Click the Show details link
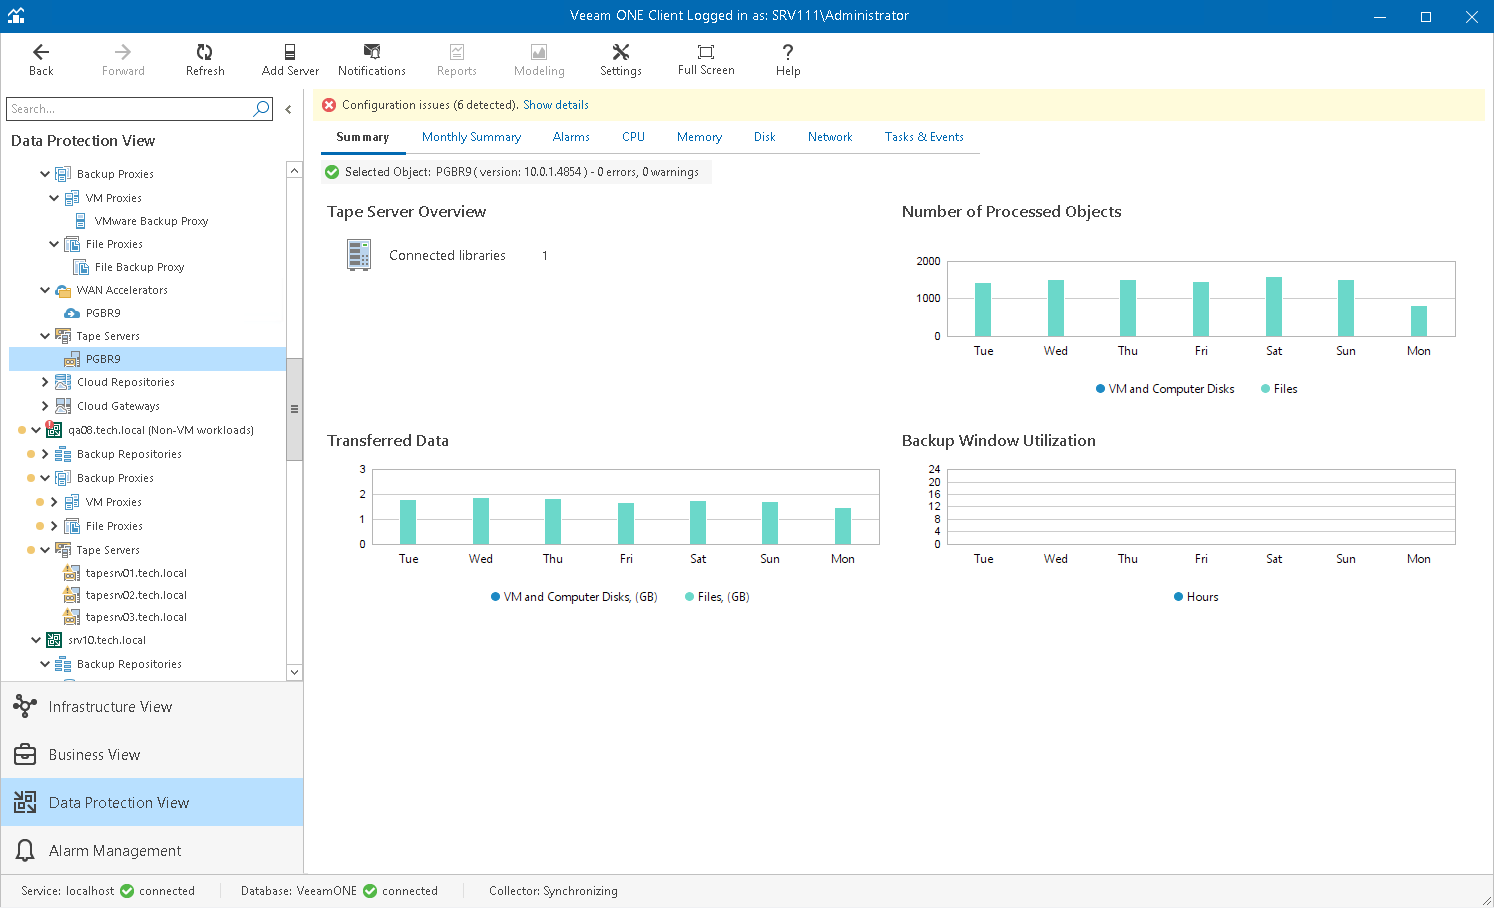The width and height of the screenshot is (1494, 908). pos(555,105)
